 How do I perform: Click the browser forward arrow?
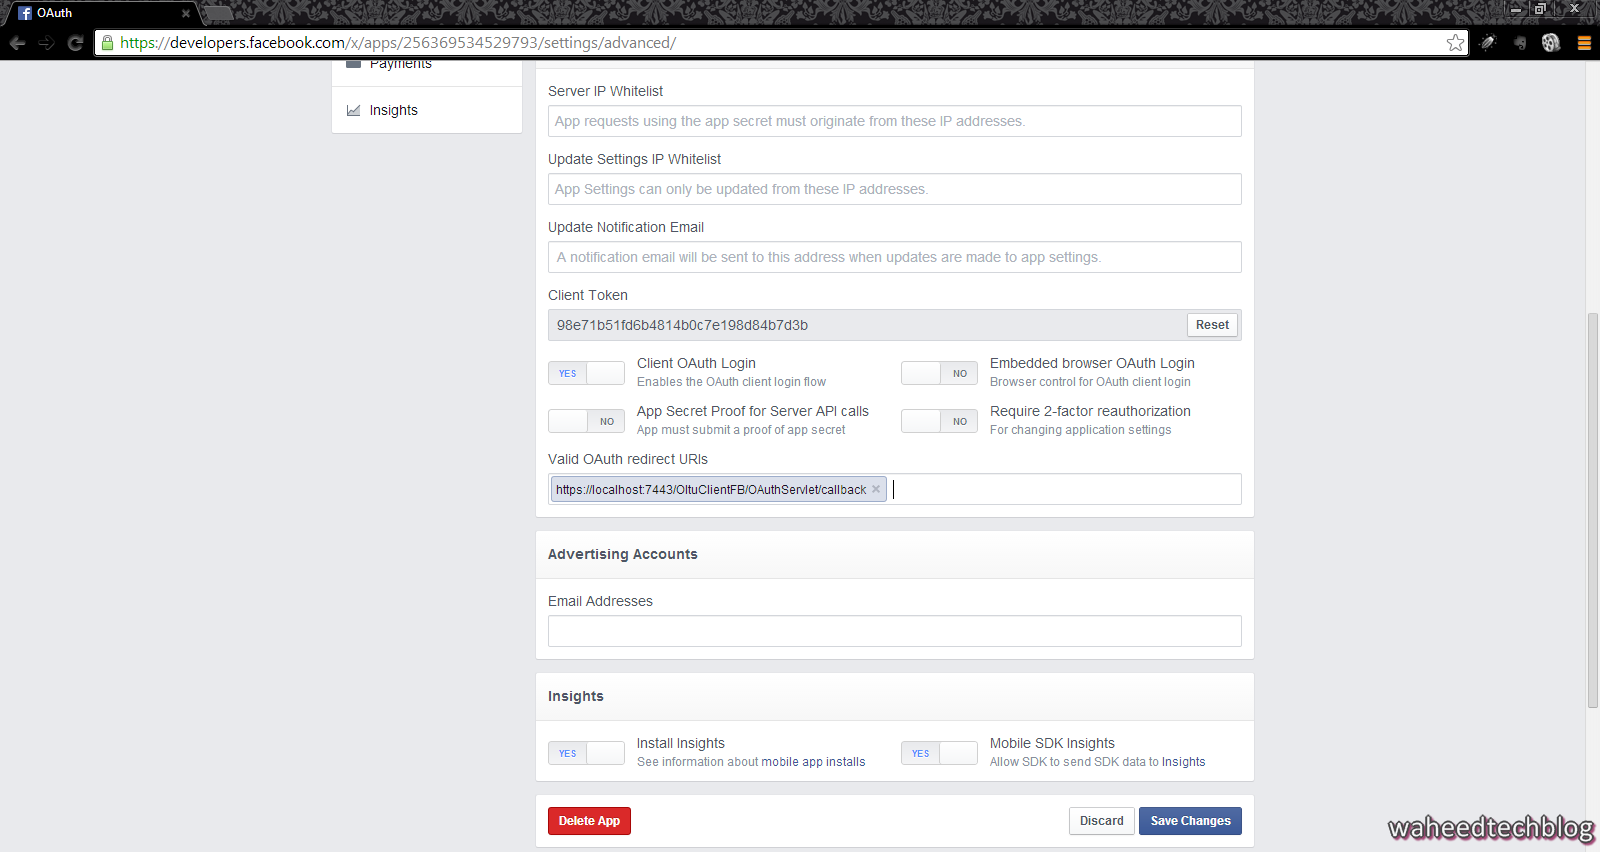(x=46, y=43)
